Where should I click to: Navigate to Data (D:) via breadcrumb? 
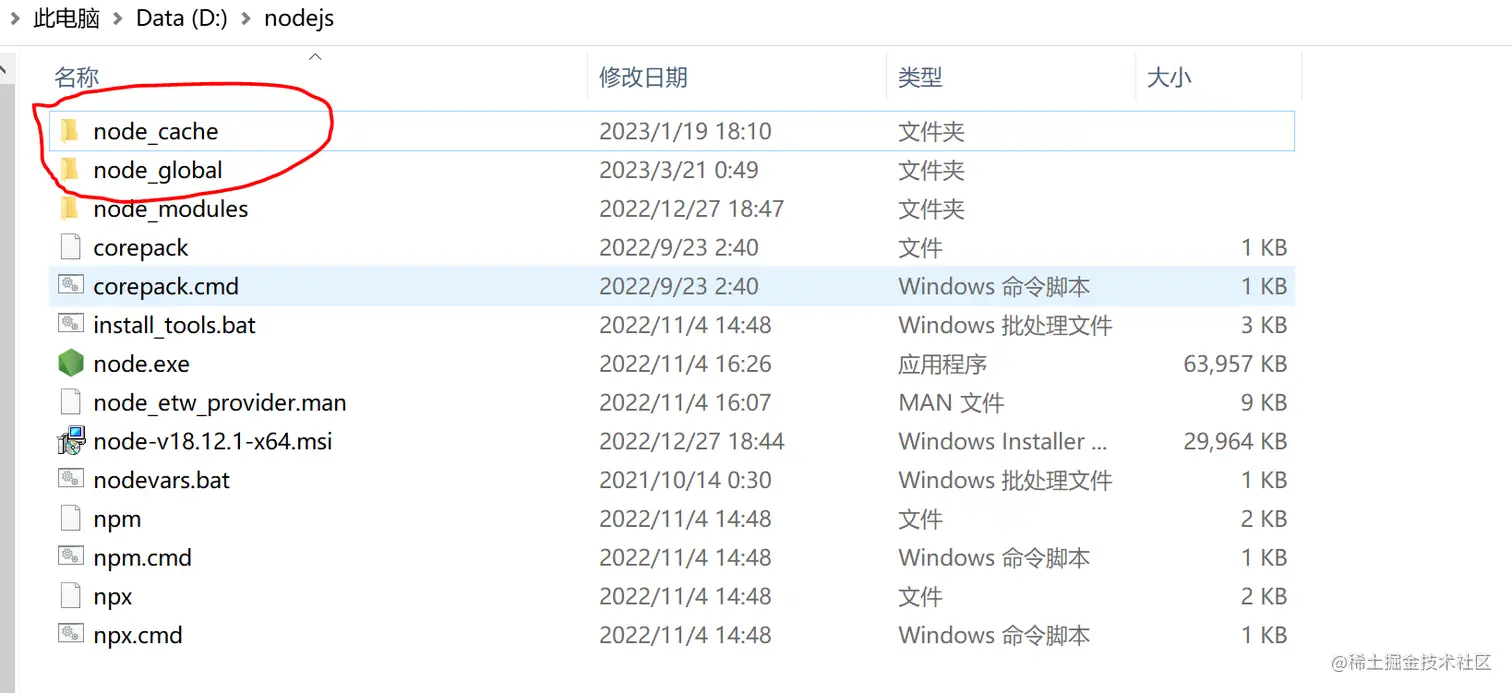pyautogui.click(x=181, y=17)
